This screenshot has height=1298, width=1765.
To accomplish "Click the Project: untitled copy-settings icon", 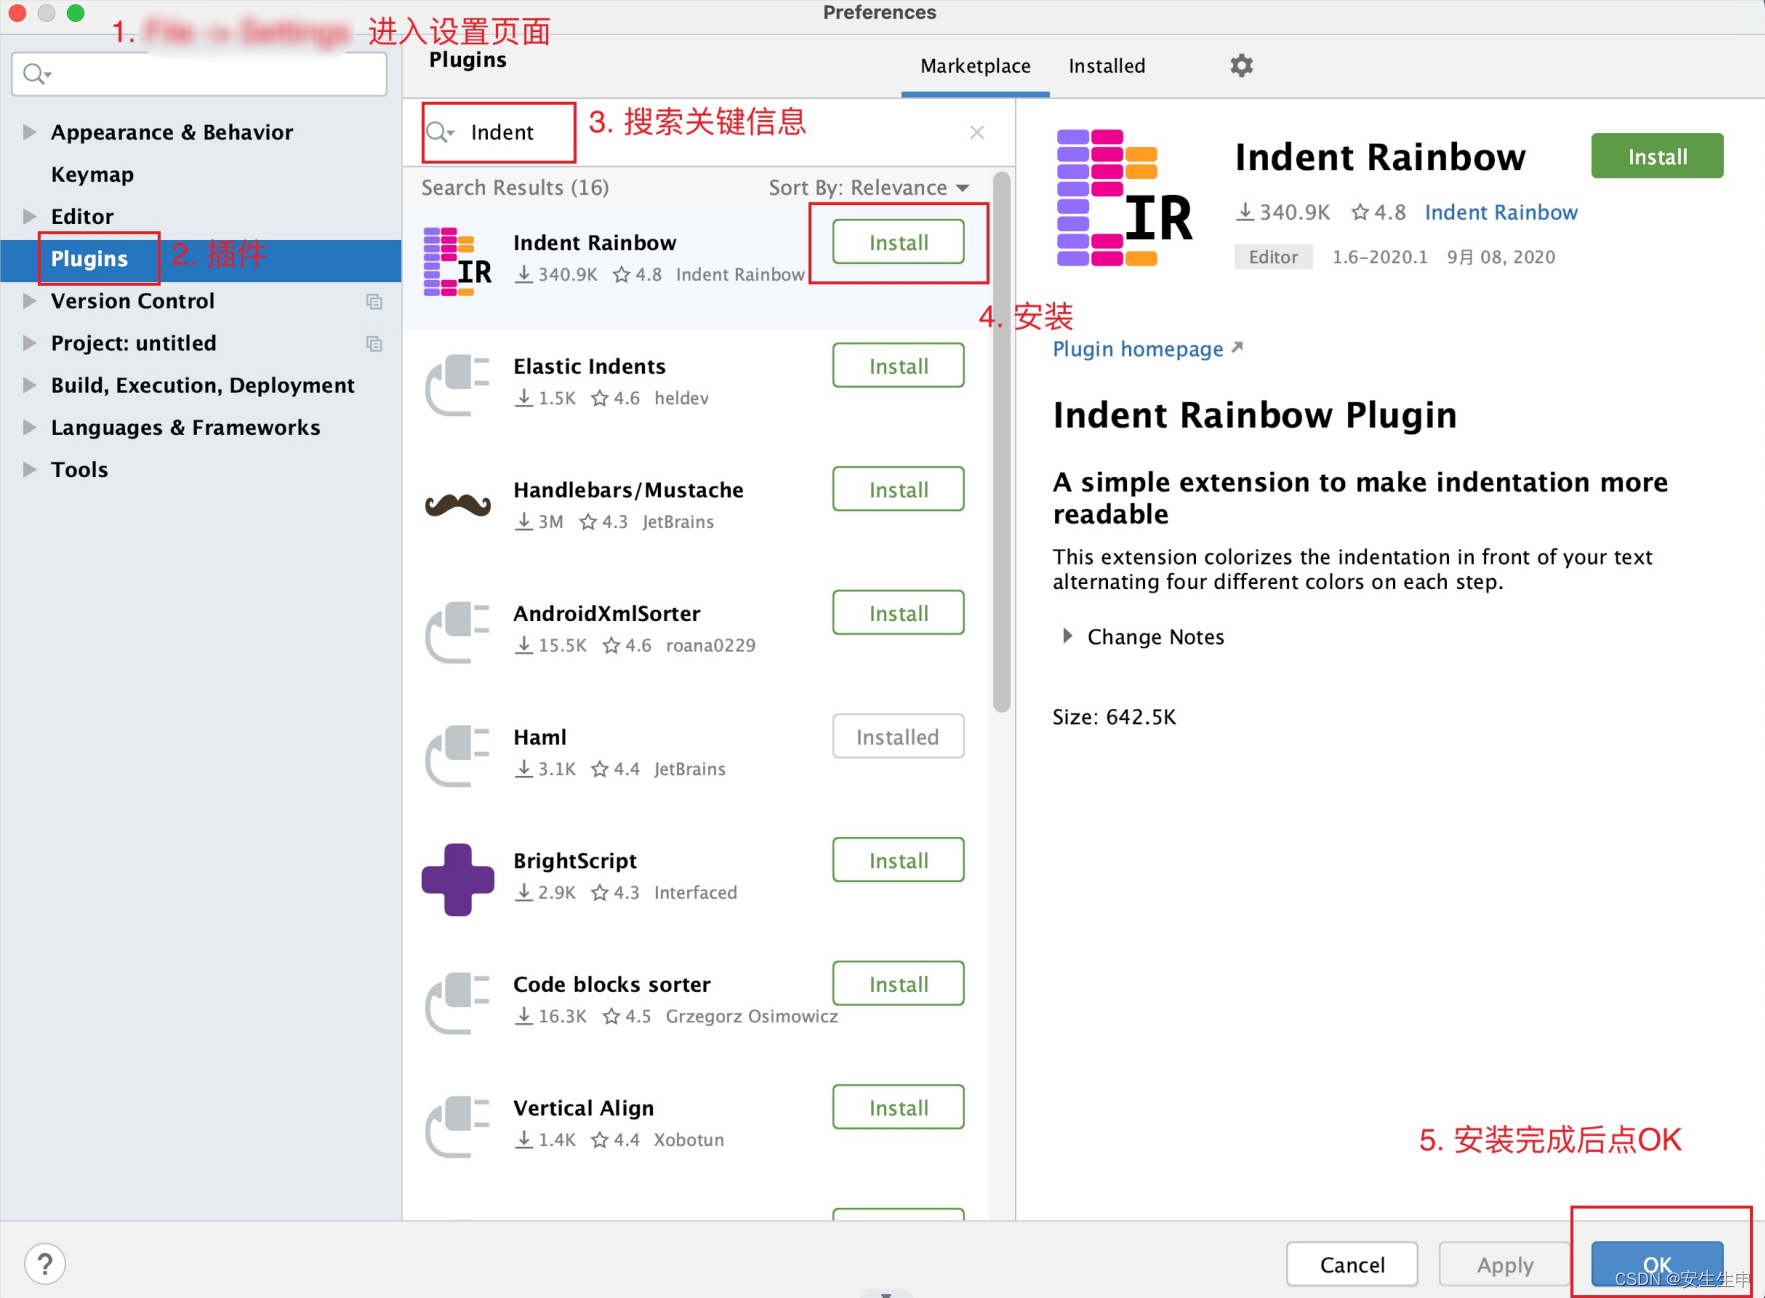I will pyautogui.click(x=374, y=344).
